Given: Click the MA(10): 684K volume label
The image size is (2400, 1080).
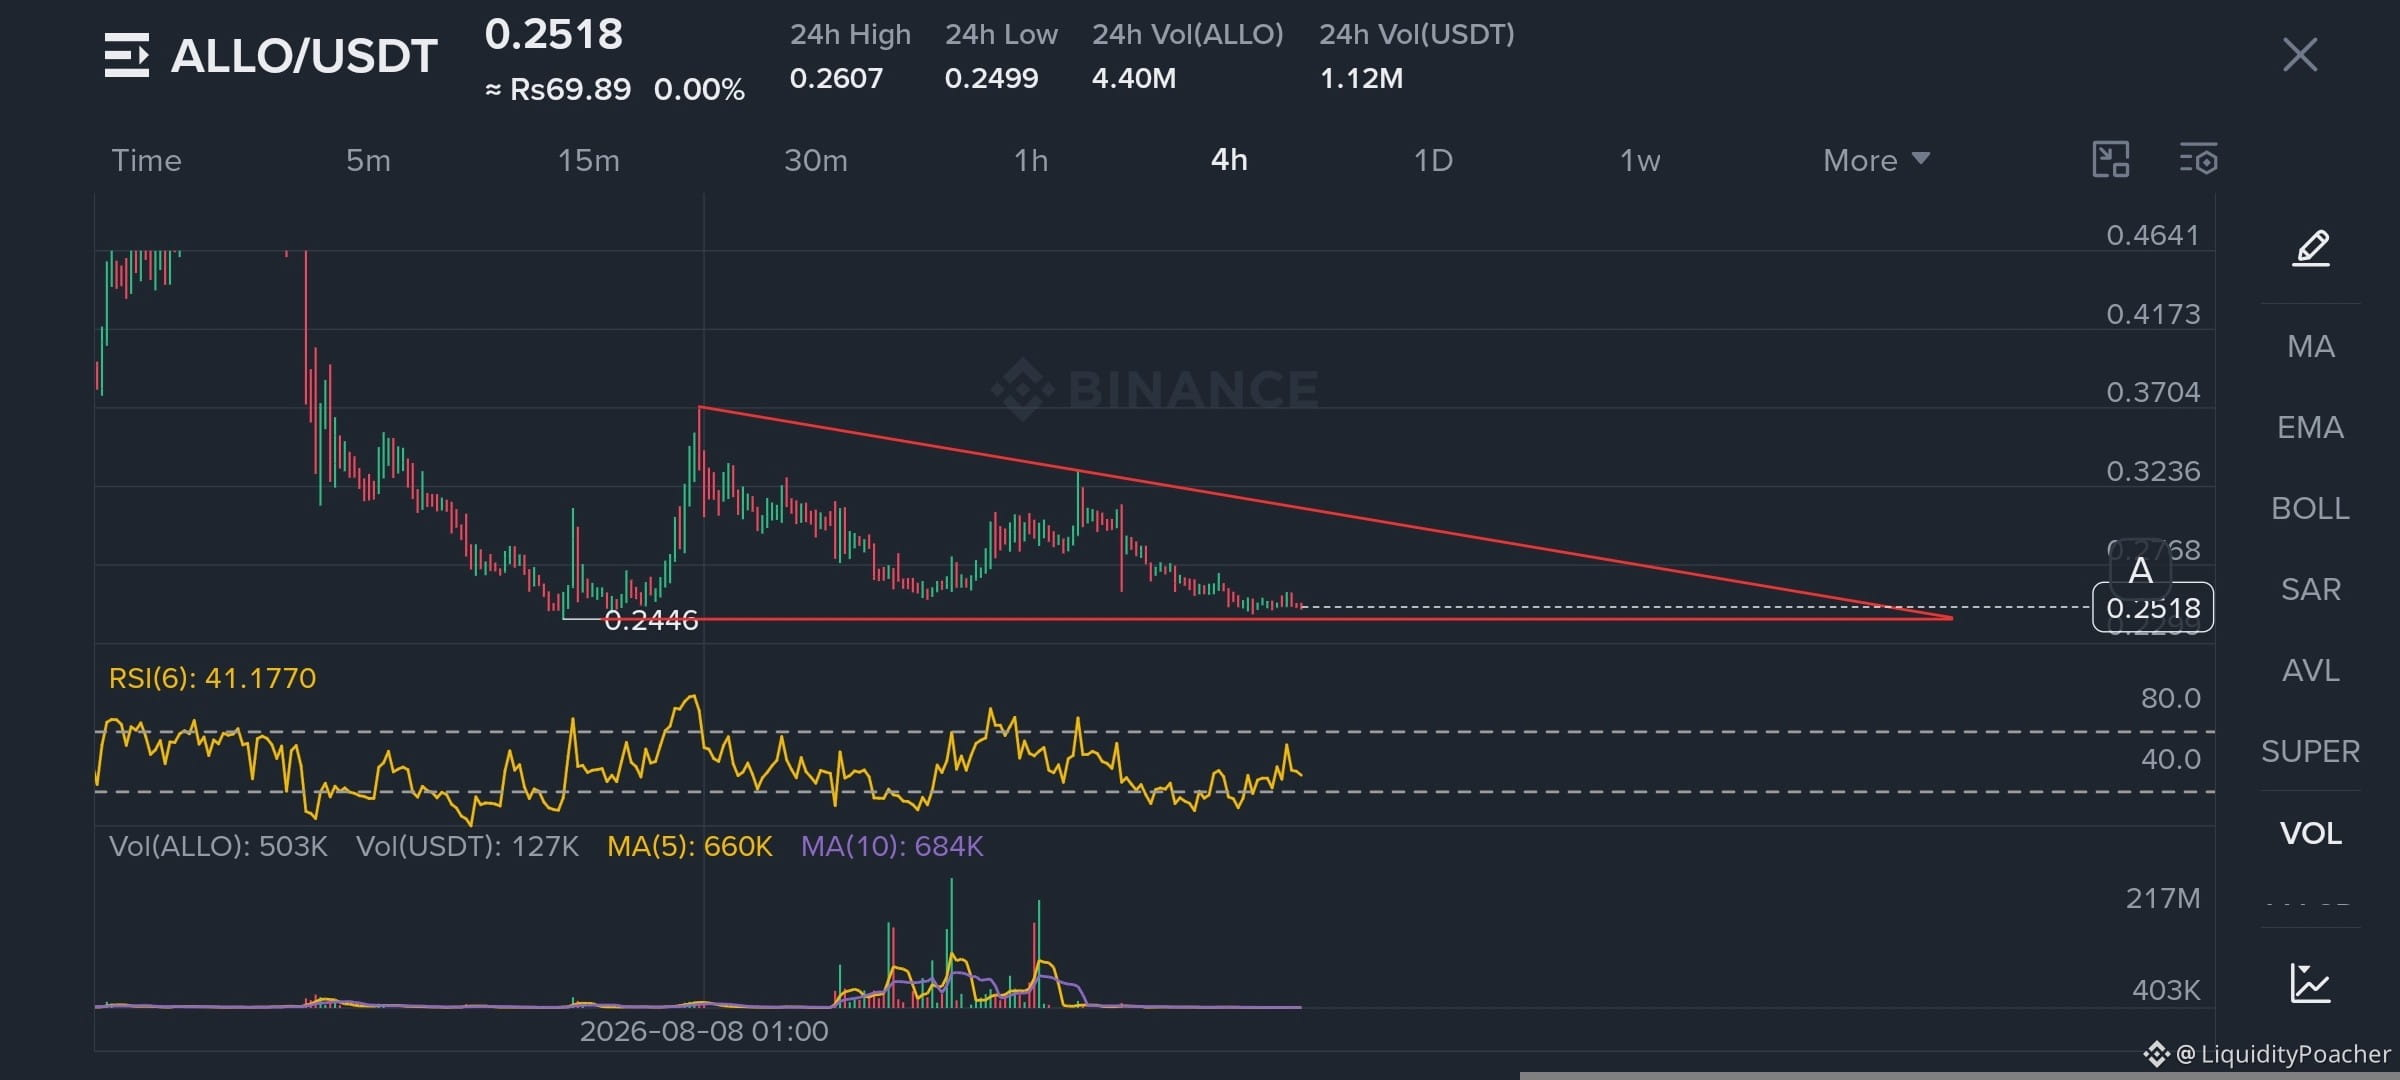Looking at the screenshot, I should pos(892,847).
